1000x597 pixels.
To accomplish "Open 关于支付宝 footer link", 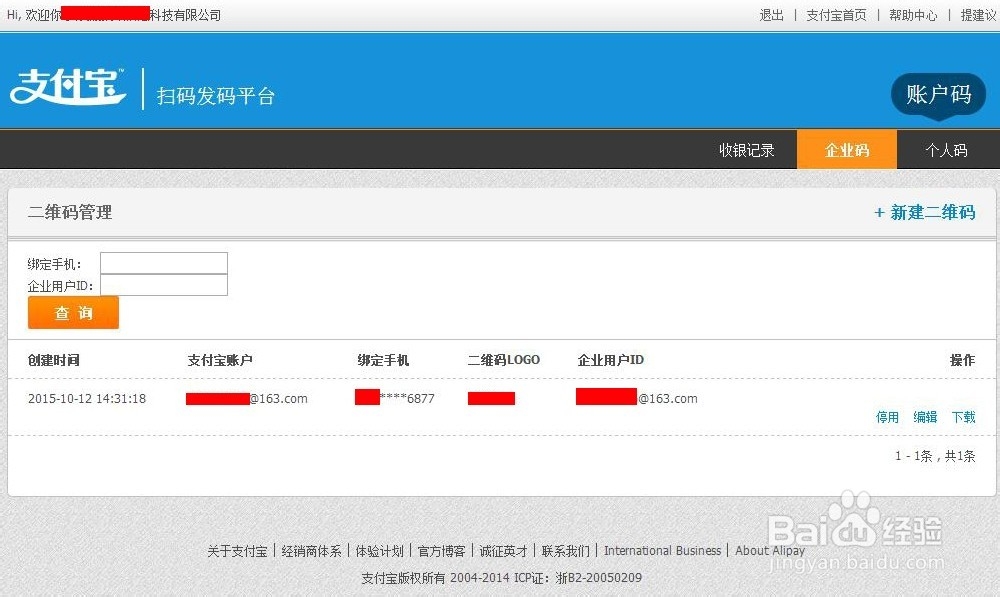I will pyautogui.click(x=237, y=551).
